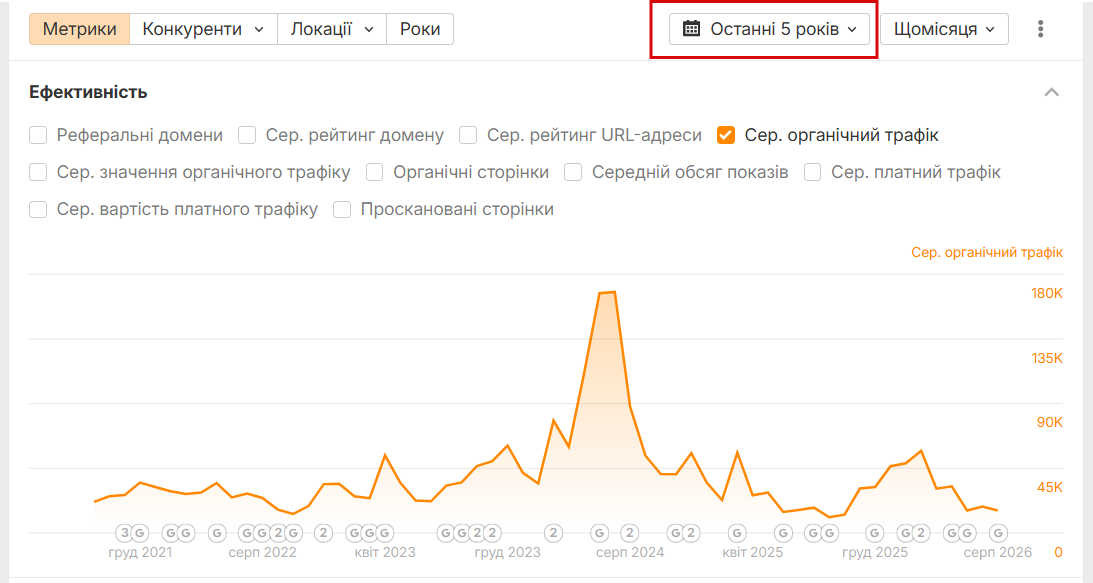Image resolution: width=1093 pixels, height=583 pixels.
Task: Collapse the Ефективність section chevron
Action: coord(1051,92)
